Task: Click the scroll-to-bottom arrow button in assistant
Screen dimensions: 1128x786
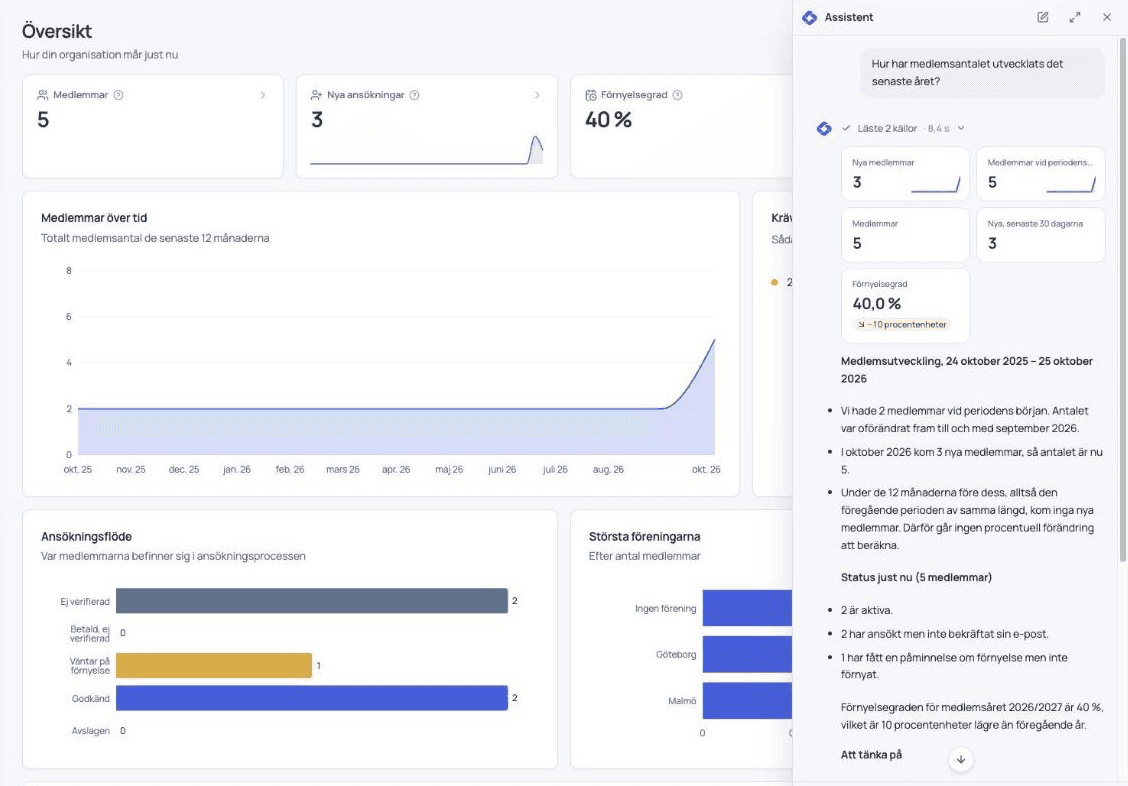Action: tap(961, 759)
